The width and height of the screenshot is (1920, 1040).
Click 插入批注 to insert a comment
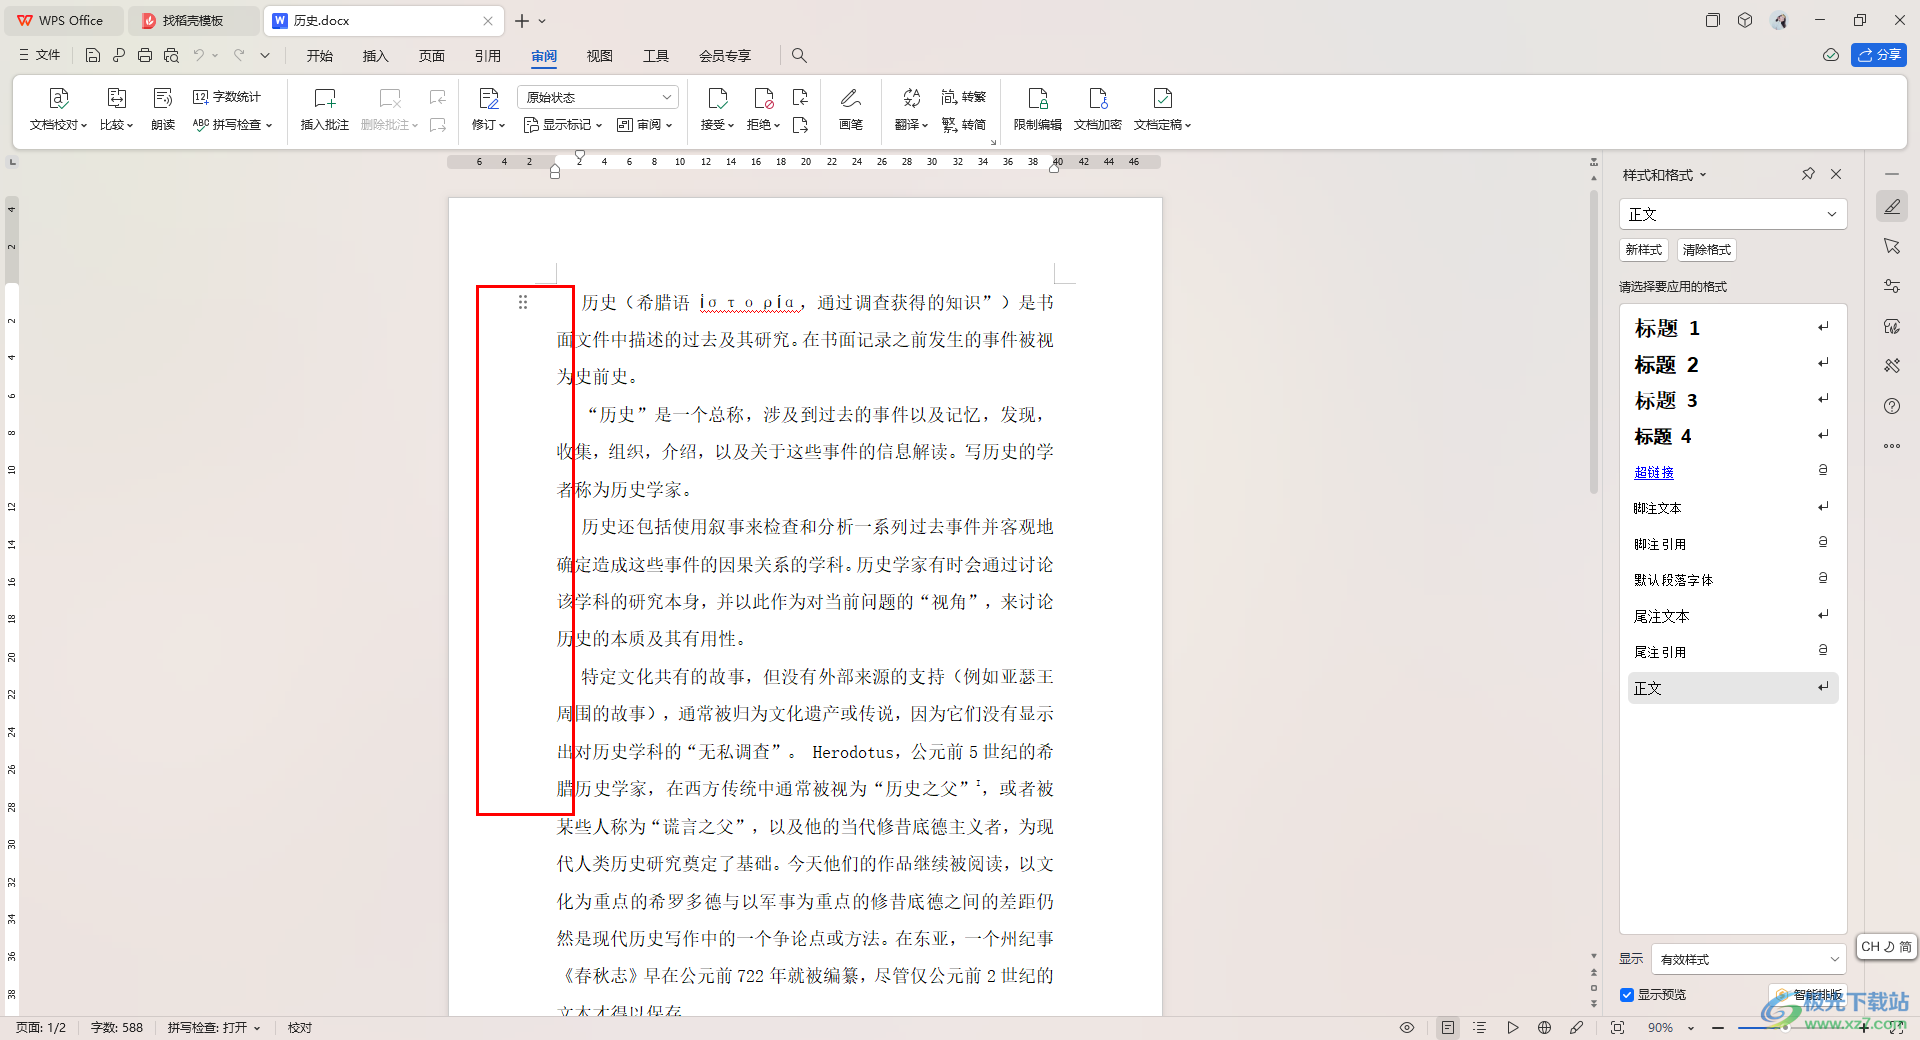pyautogui.click(x=324, y=109)
